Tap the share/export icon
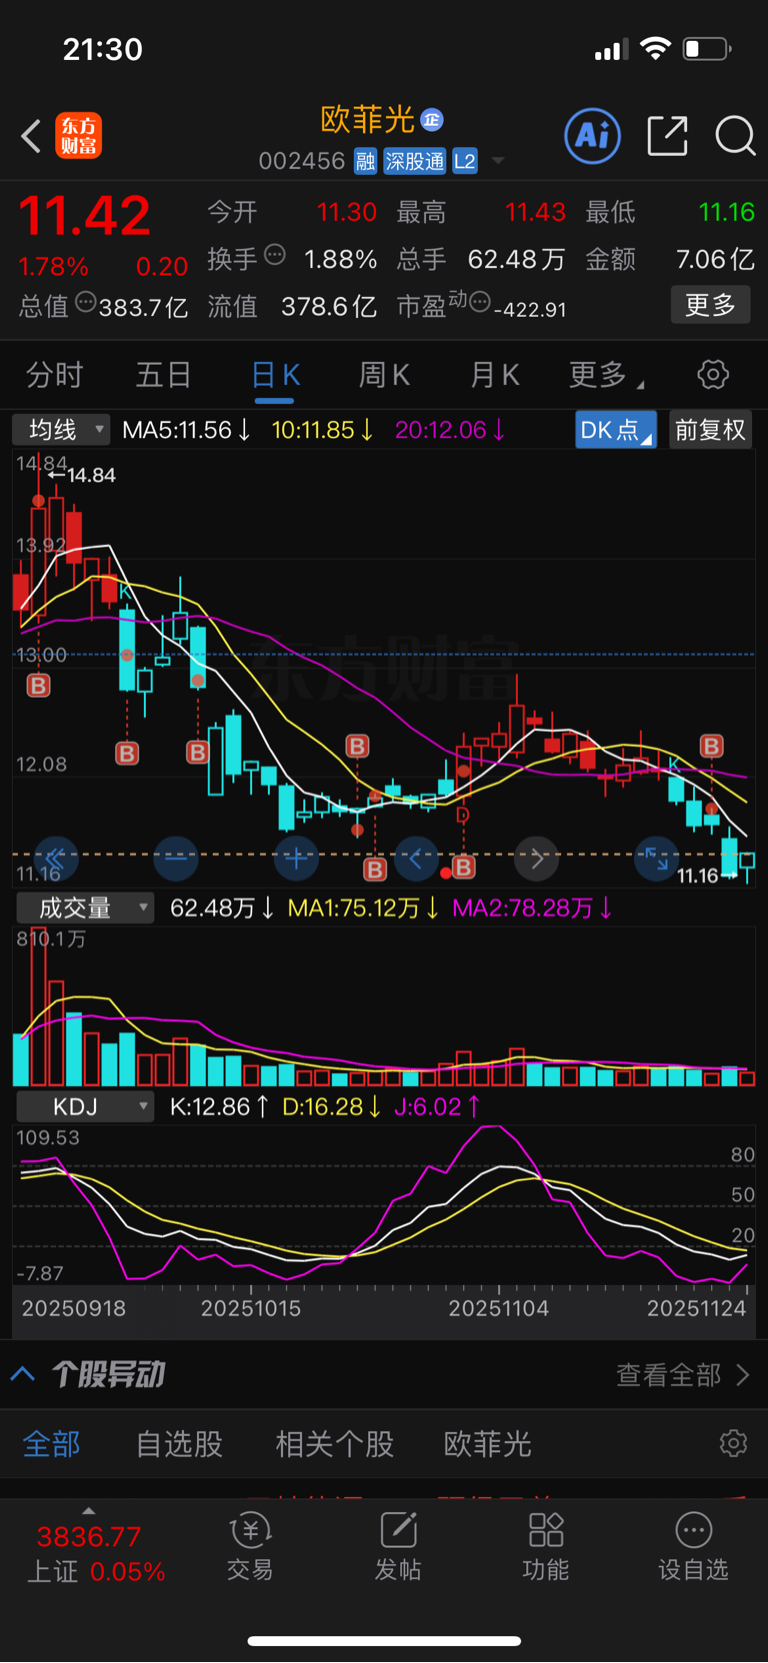The height and width of the screenshot is (1663, 768). (667, 136)
